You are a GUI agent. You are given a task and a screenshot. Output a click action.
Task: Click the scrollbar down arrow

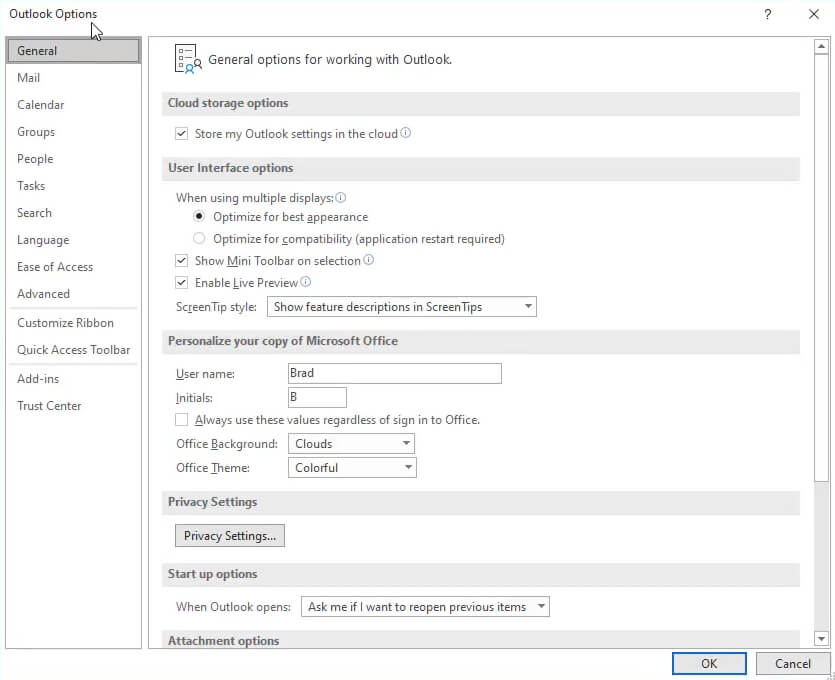[x=821, y=638]
